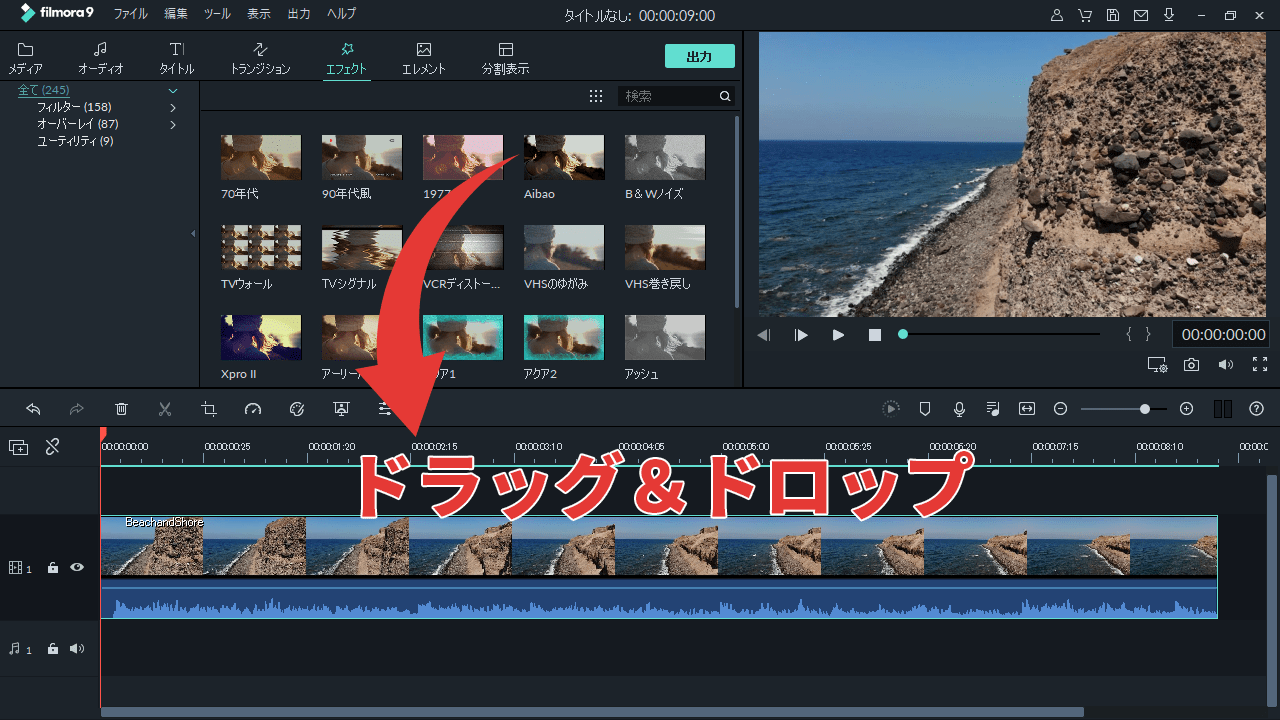Expand the フィルター category arrow

(173, 107)
